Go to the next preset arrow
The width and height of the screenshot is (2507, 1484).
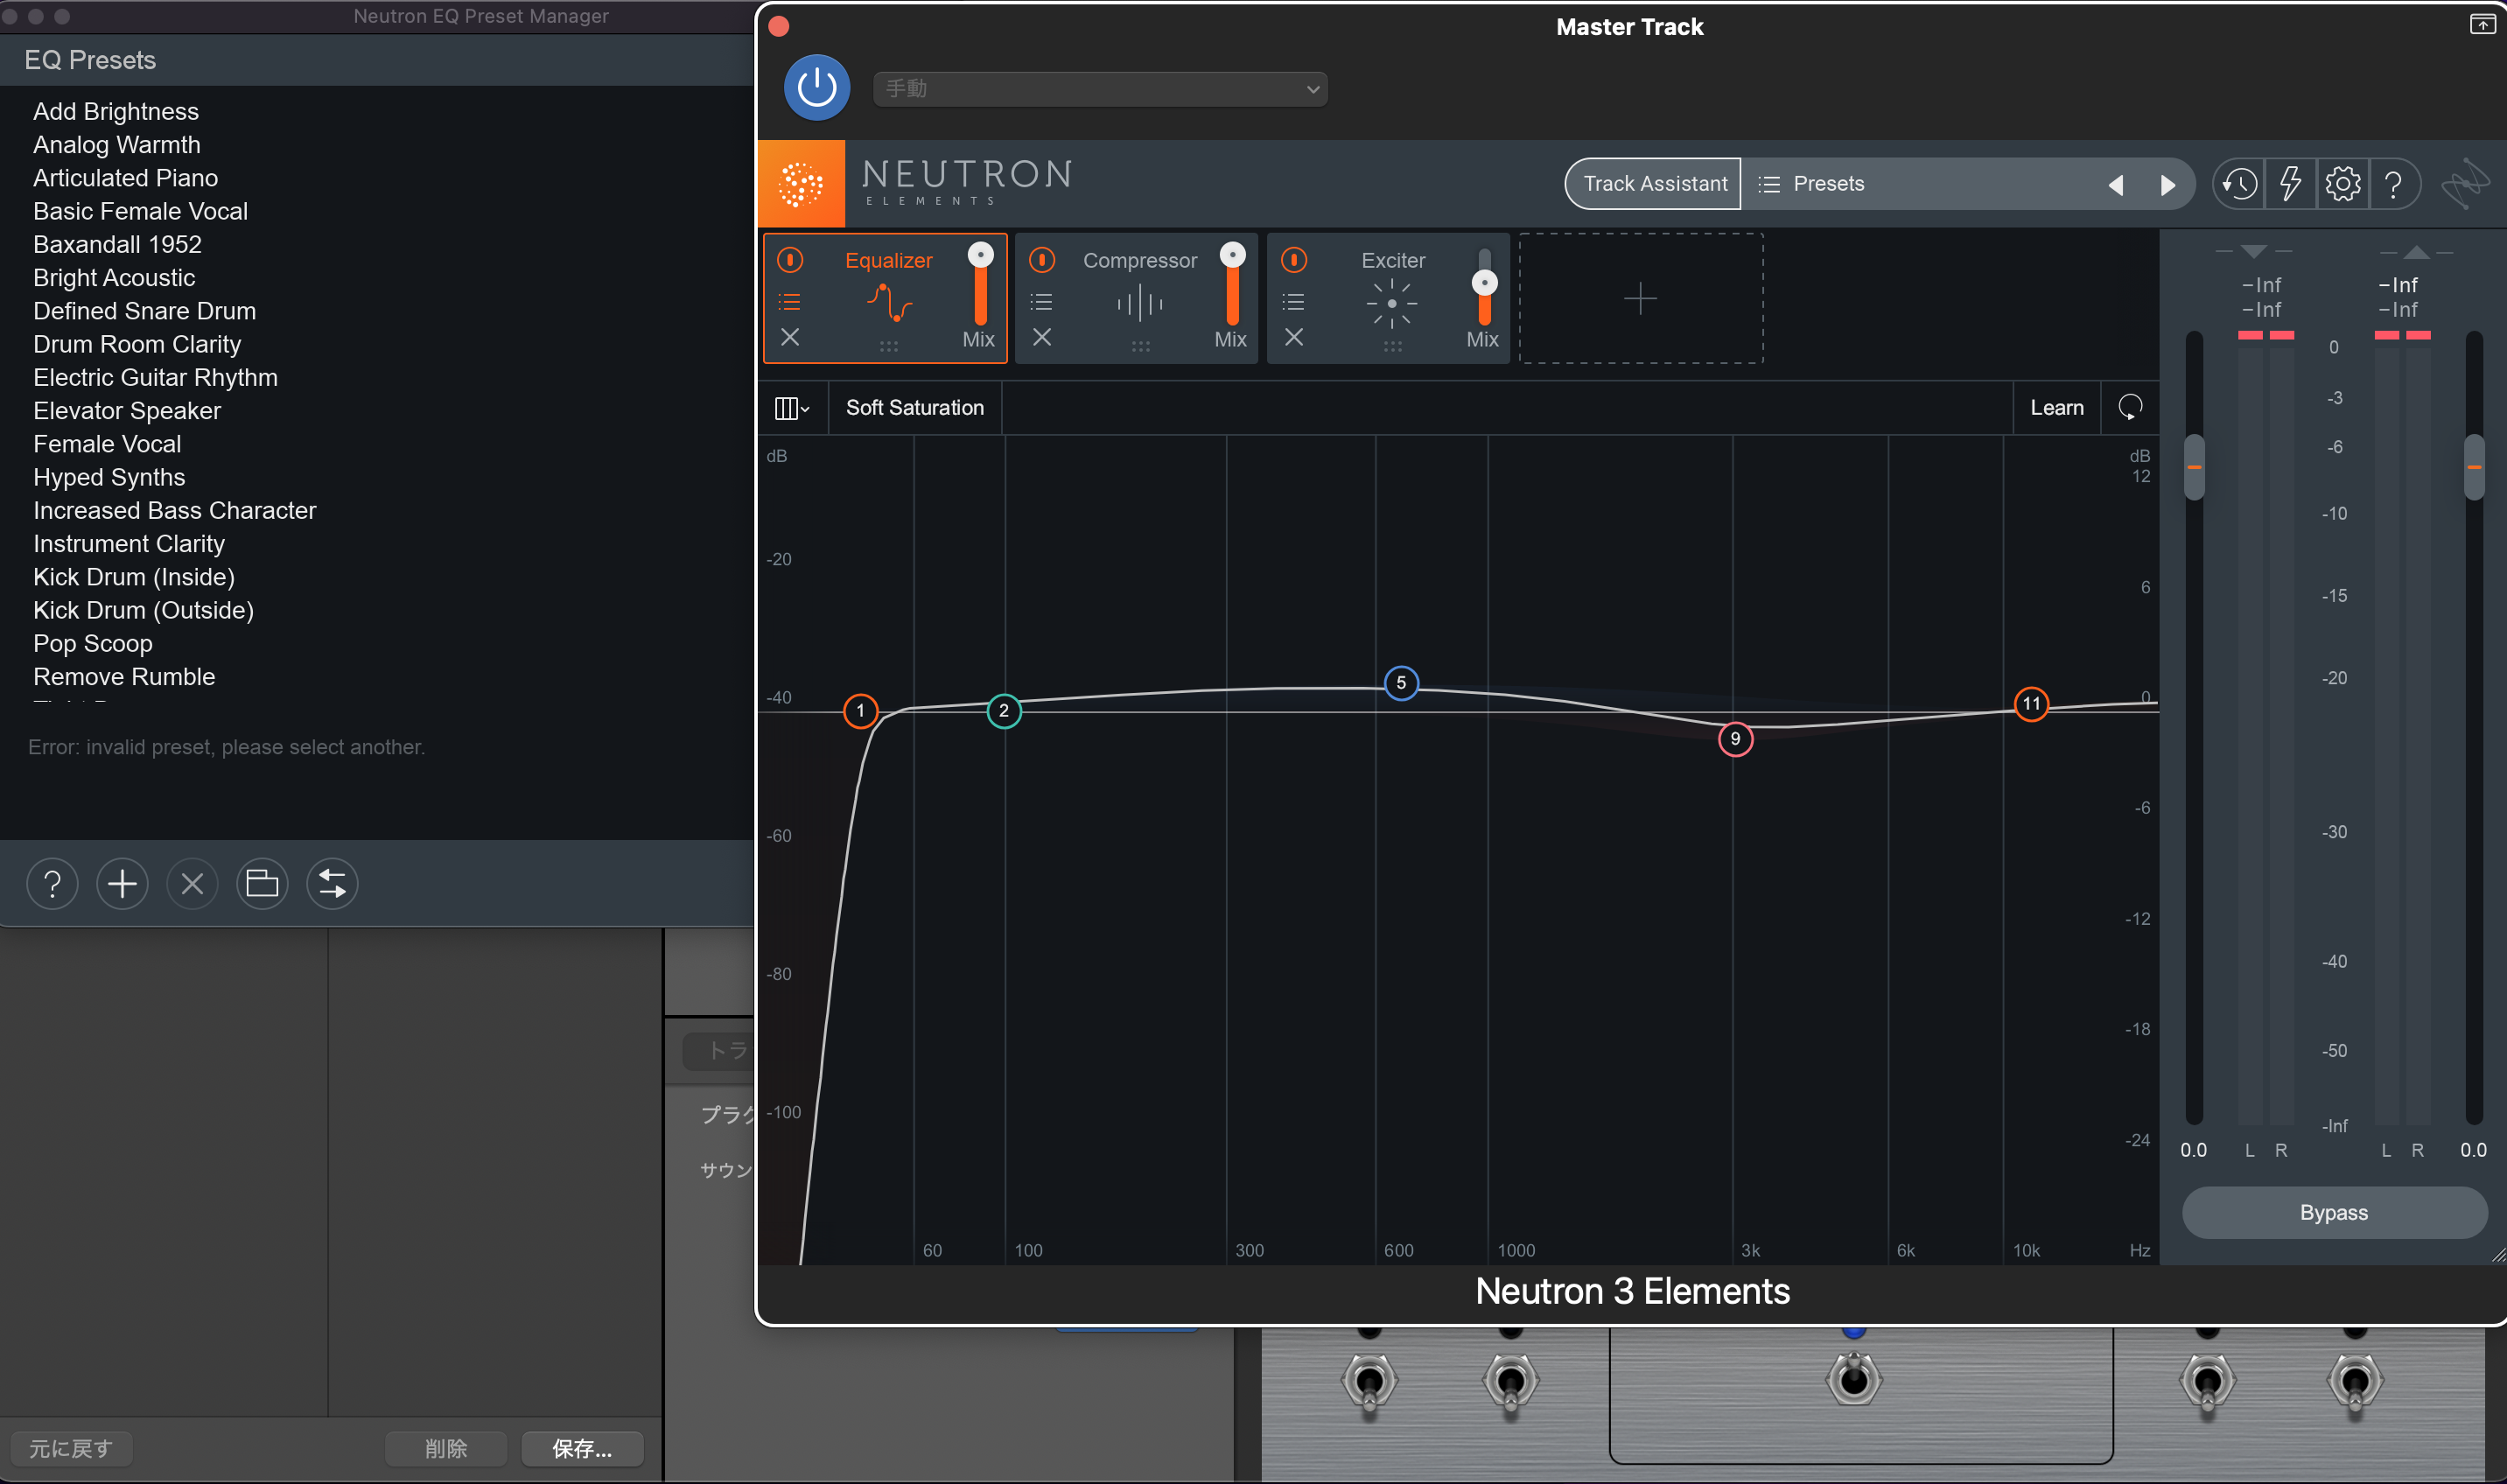point(2167,185)
